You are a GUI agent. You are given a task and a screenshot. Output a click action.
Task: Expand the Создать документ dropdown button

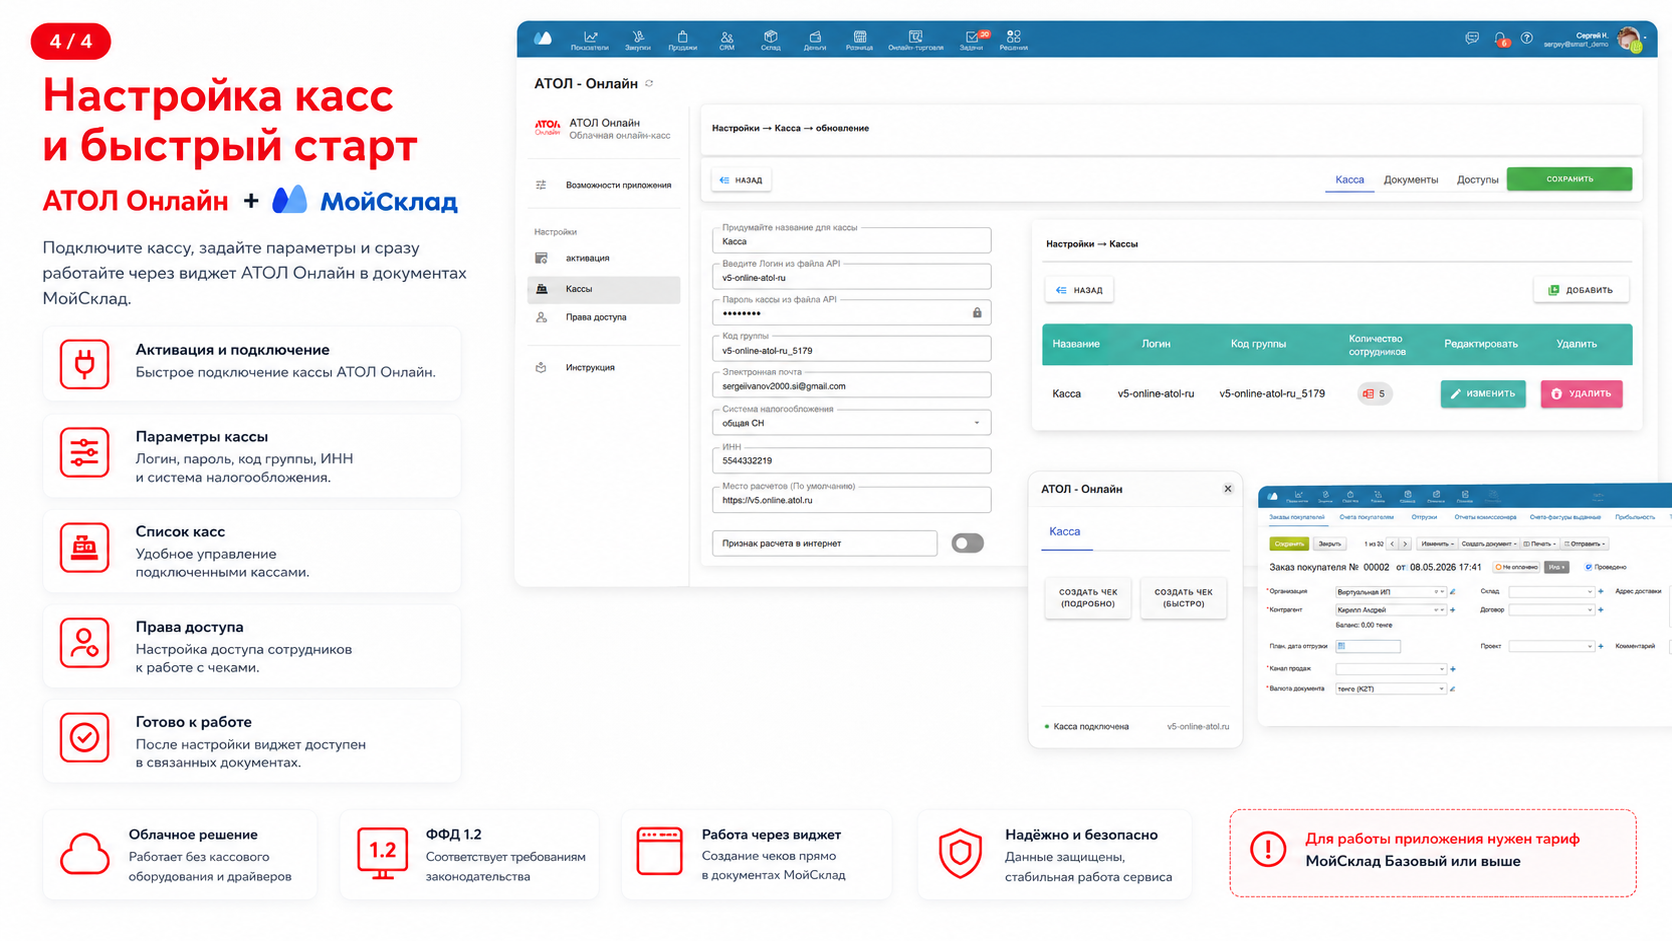pos(1489,544)
